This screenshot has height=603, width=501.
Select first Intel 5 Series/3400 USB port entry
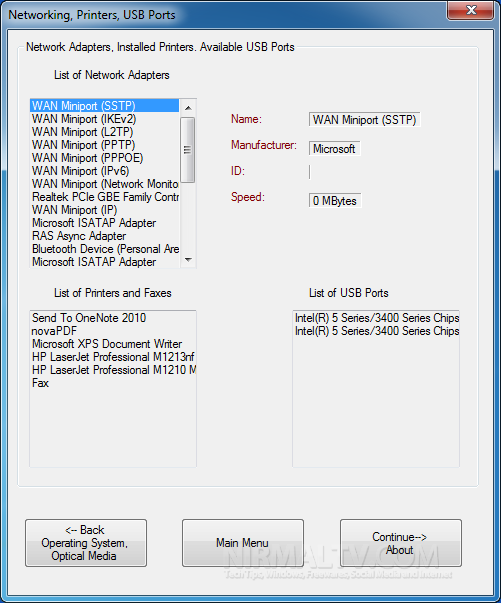coord(376,318)
